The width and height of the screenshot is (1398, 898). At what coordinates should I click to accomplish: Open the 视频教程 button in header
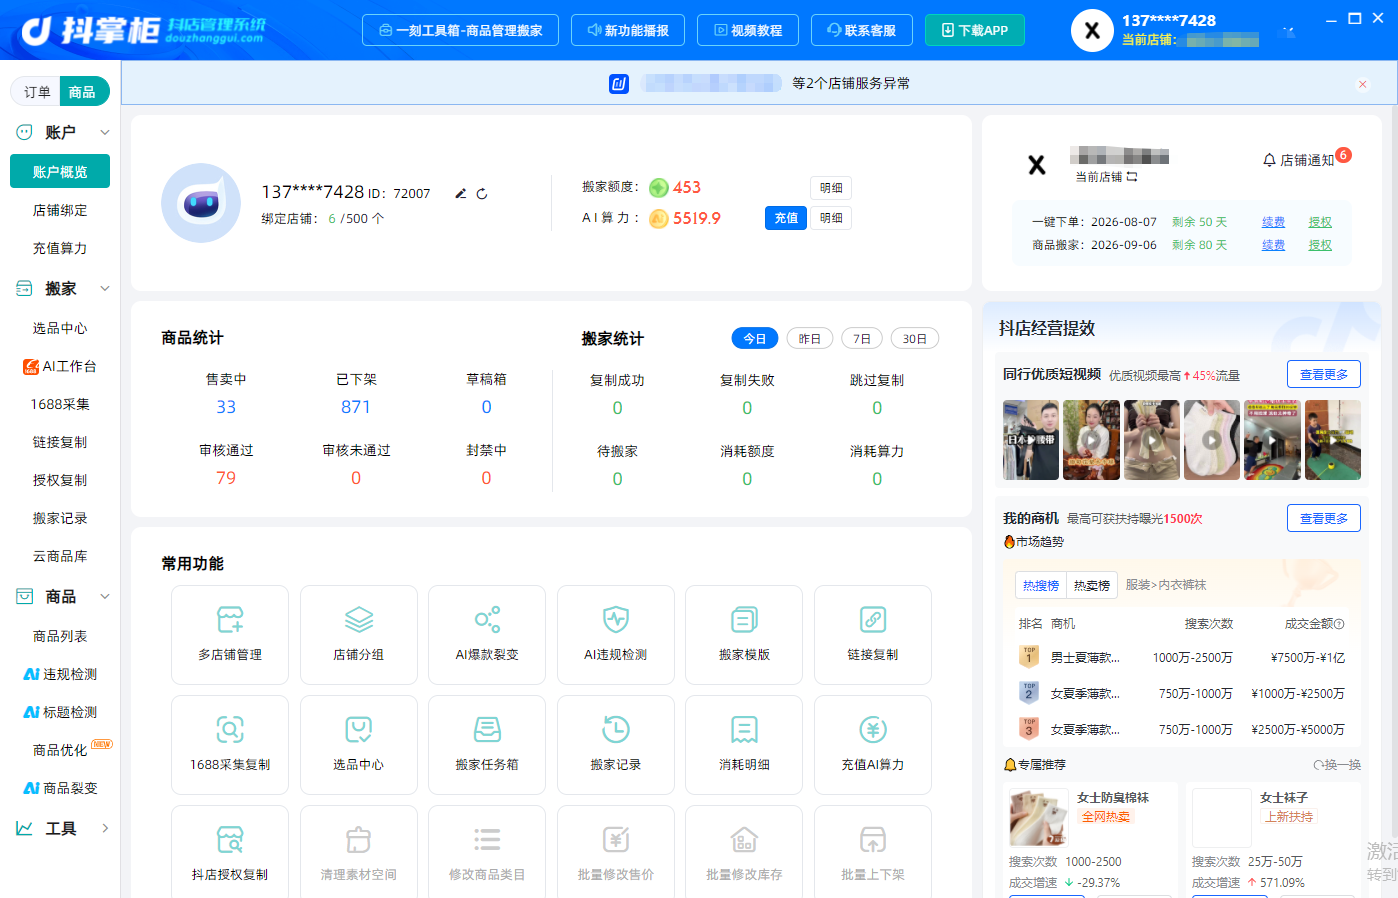click(748, 30)
